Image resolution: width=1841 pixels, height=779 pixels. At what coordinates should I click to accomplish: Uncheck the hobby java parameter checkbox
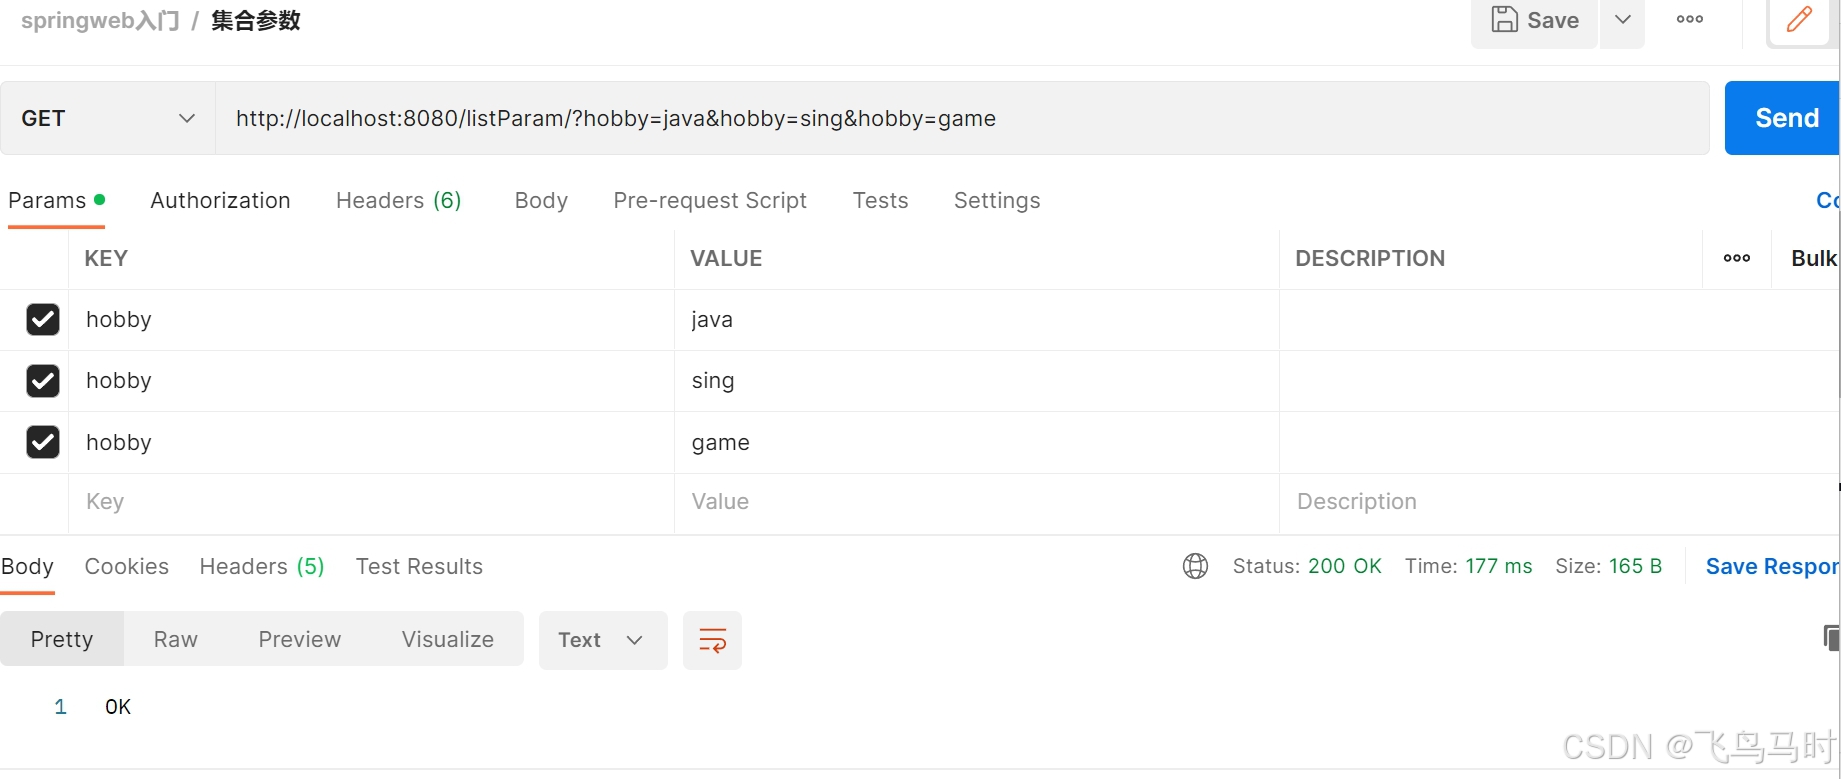click(x=43, y=319)
